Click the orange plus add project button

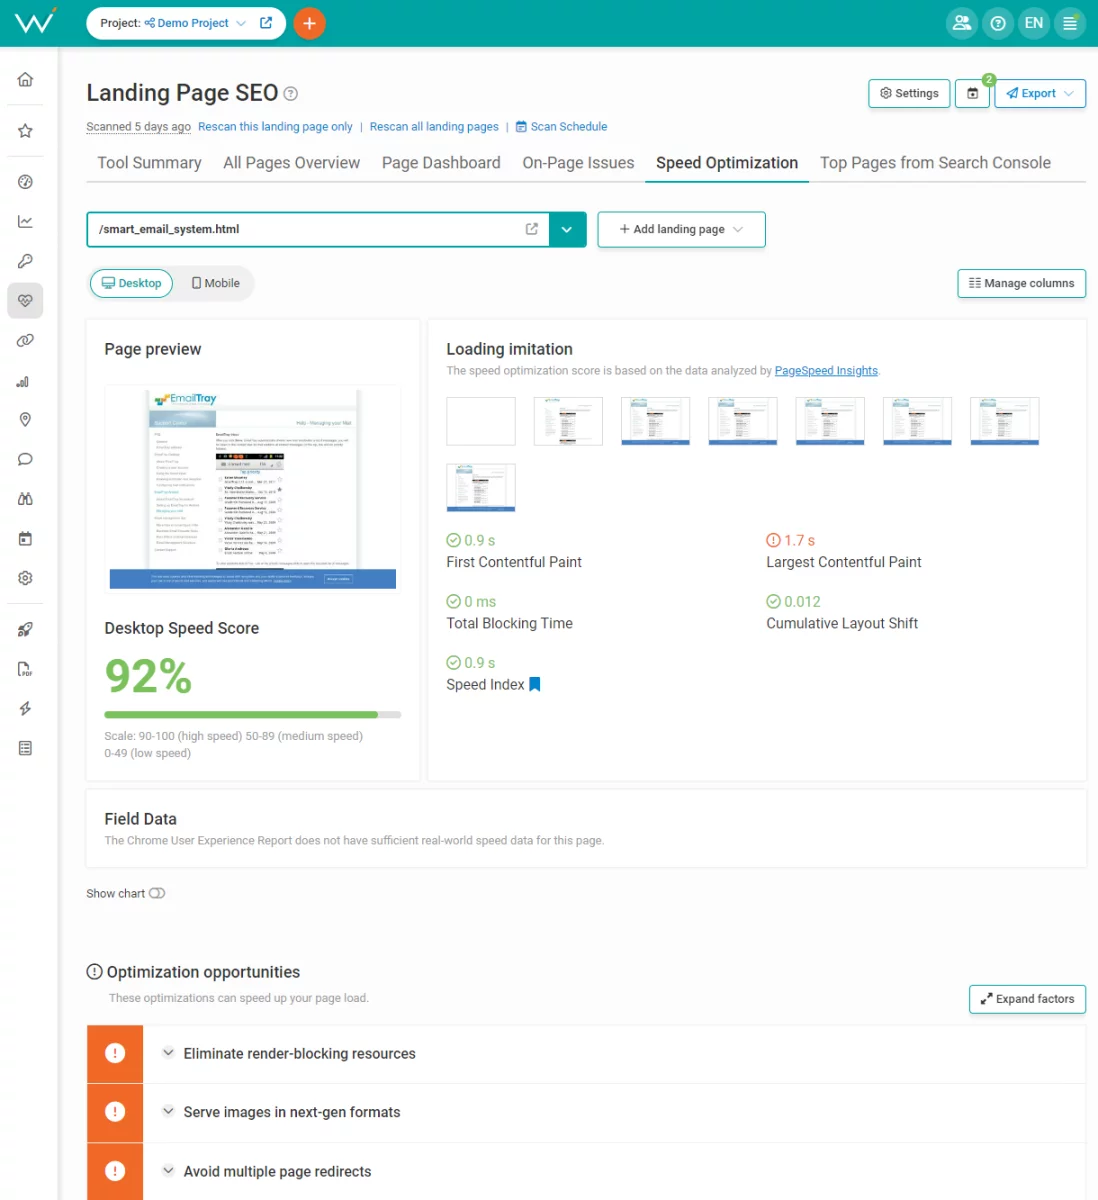coord(309,23)
